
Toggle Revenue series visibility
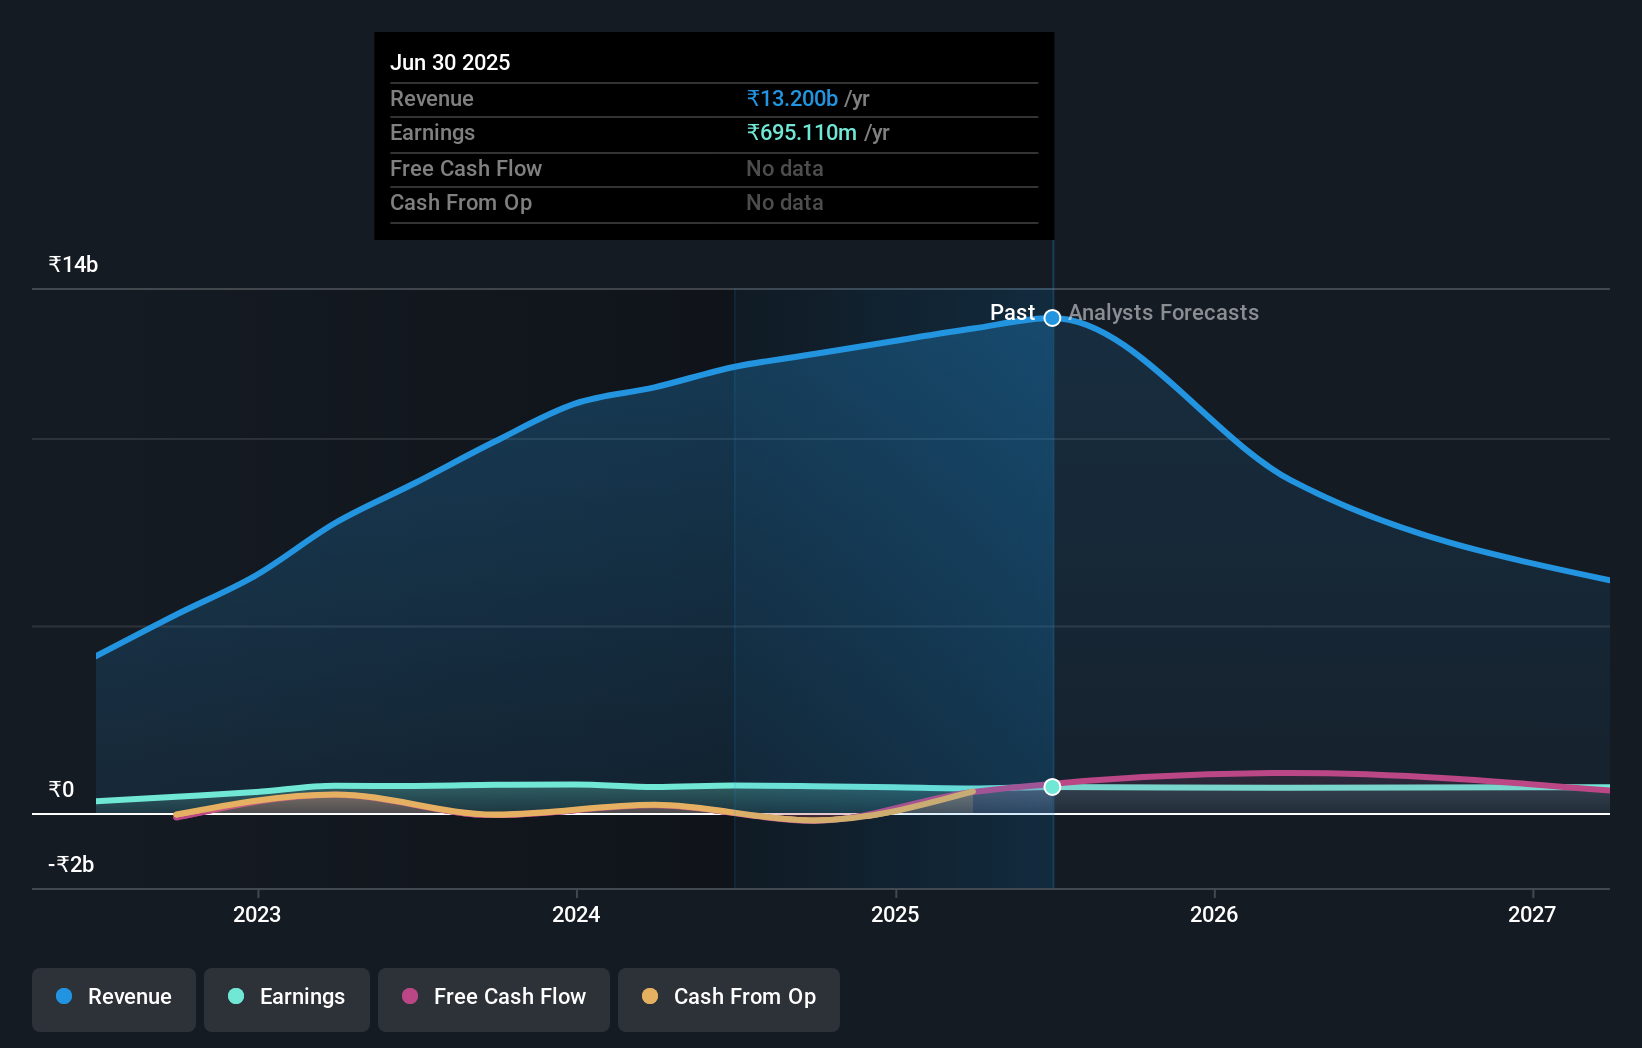click(x=113, y=999)
